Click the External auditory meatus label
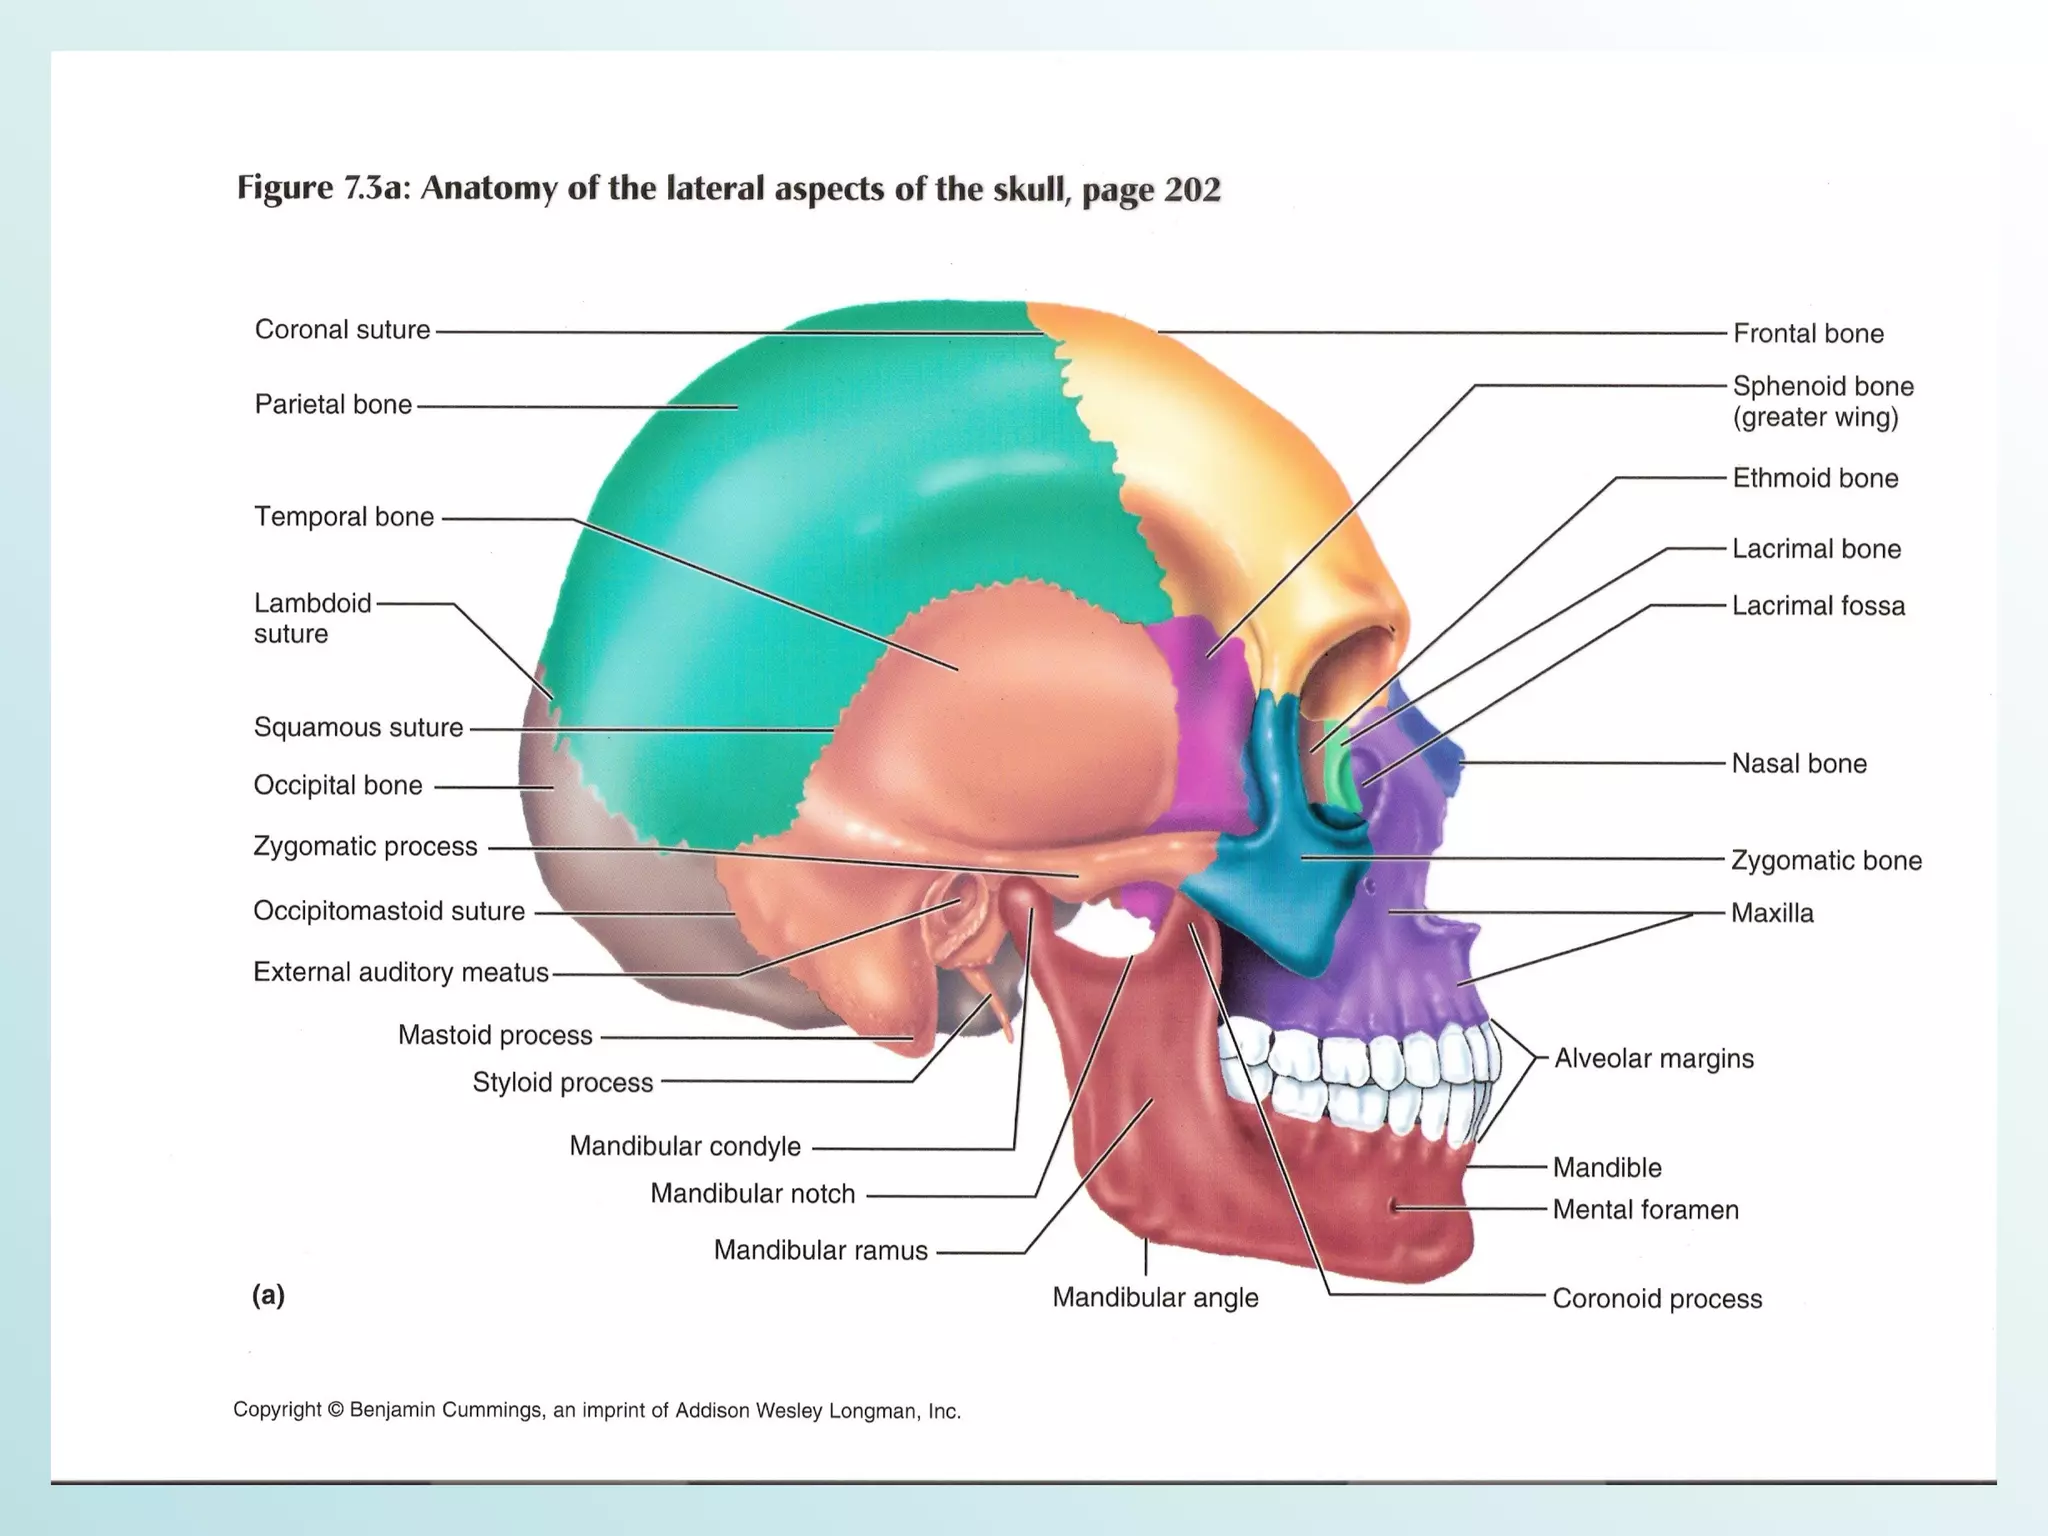The width and height of the screenshot is (2048, 1536). (x=401, y=973)
